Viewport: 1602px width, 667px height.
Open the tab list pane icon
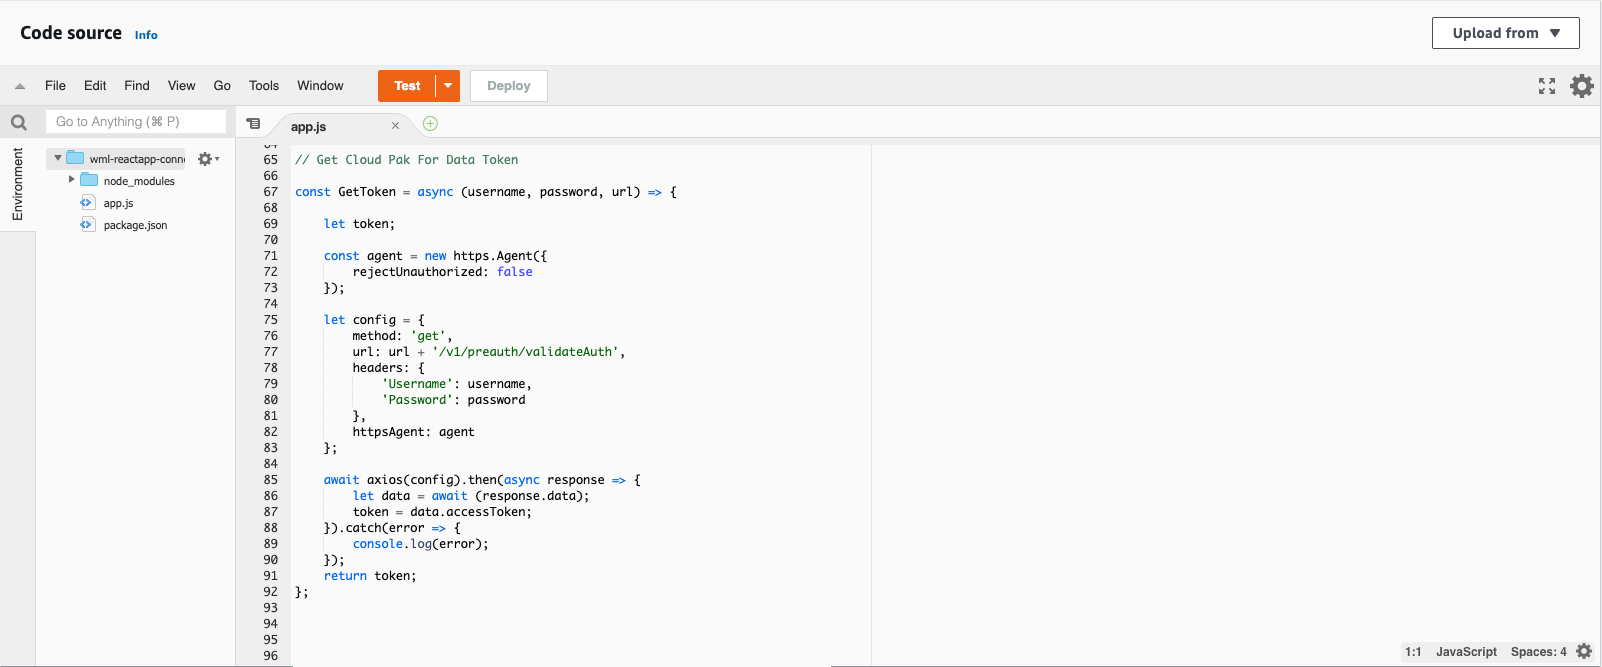click(x=253, y=124)
